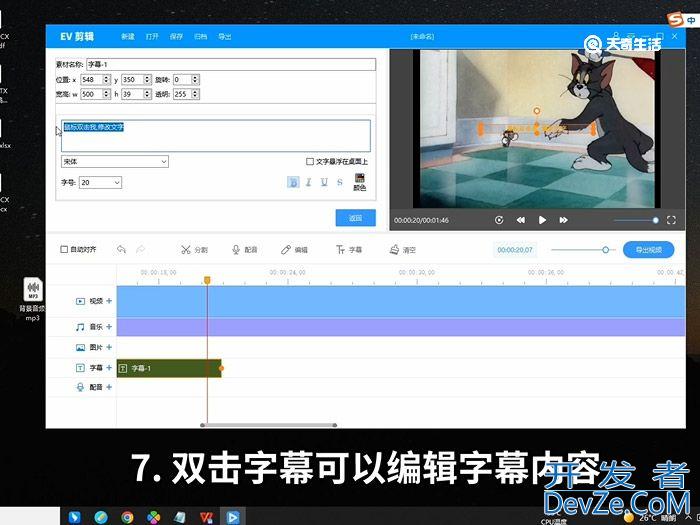The image size is (700, 525).
Task: Click the 配音 microphone track icon
Action: coord(80,387)
